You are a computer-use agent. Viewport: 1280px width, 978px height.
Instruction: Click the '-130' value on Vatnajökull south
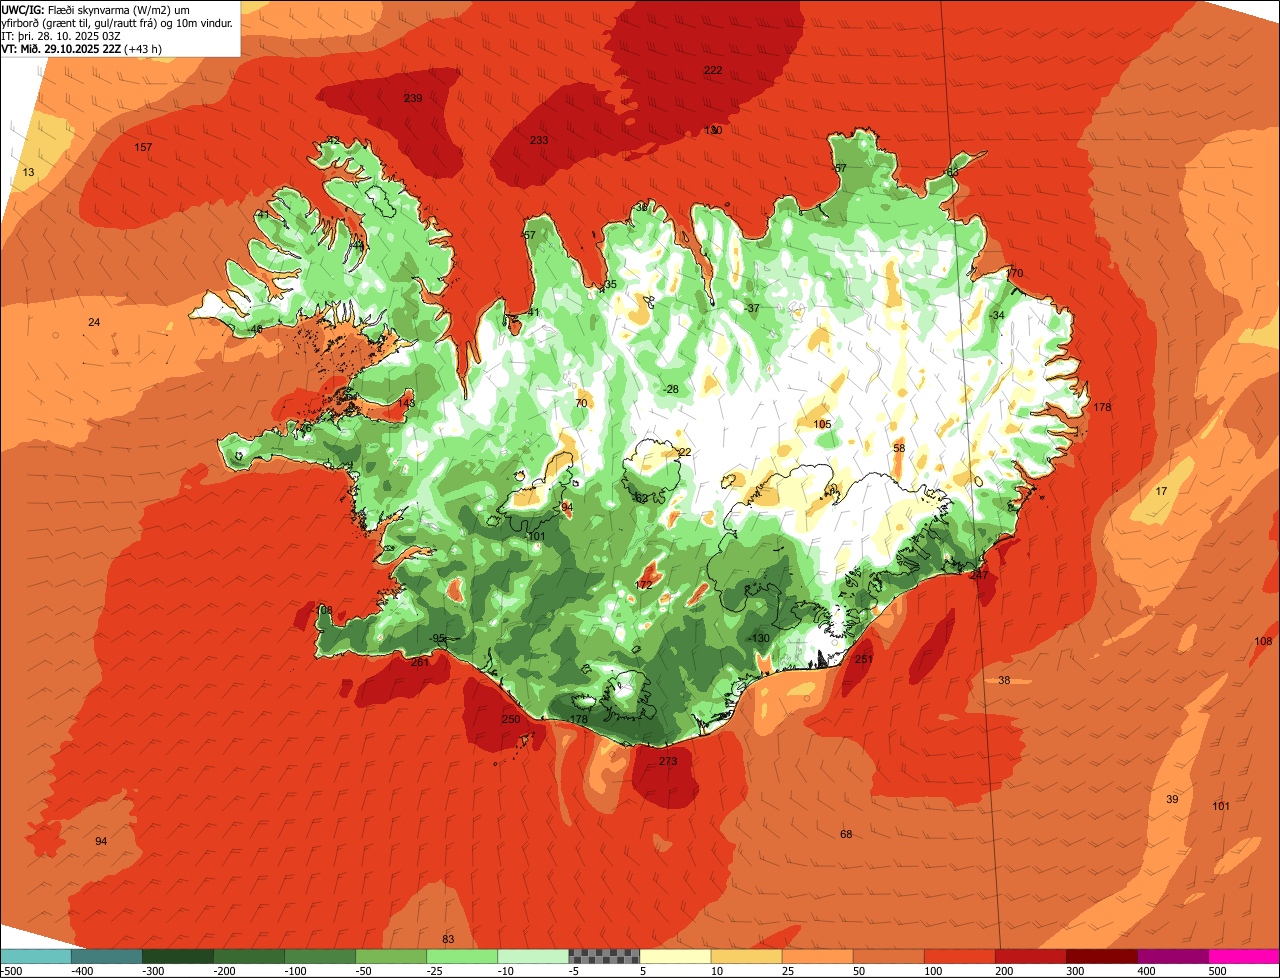pyautogui.click(x=758, y=639)
